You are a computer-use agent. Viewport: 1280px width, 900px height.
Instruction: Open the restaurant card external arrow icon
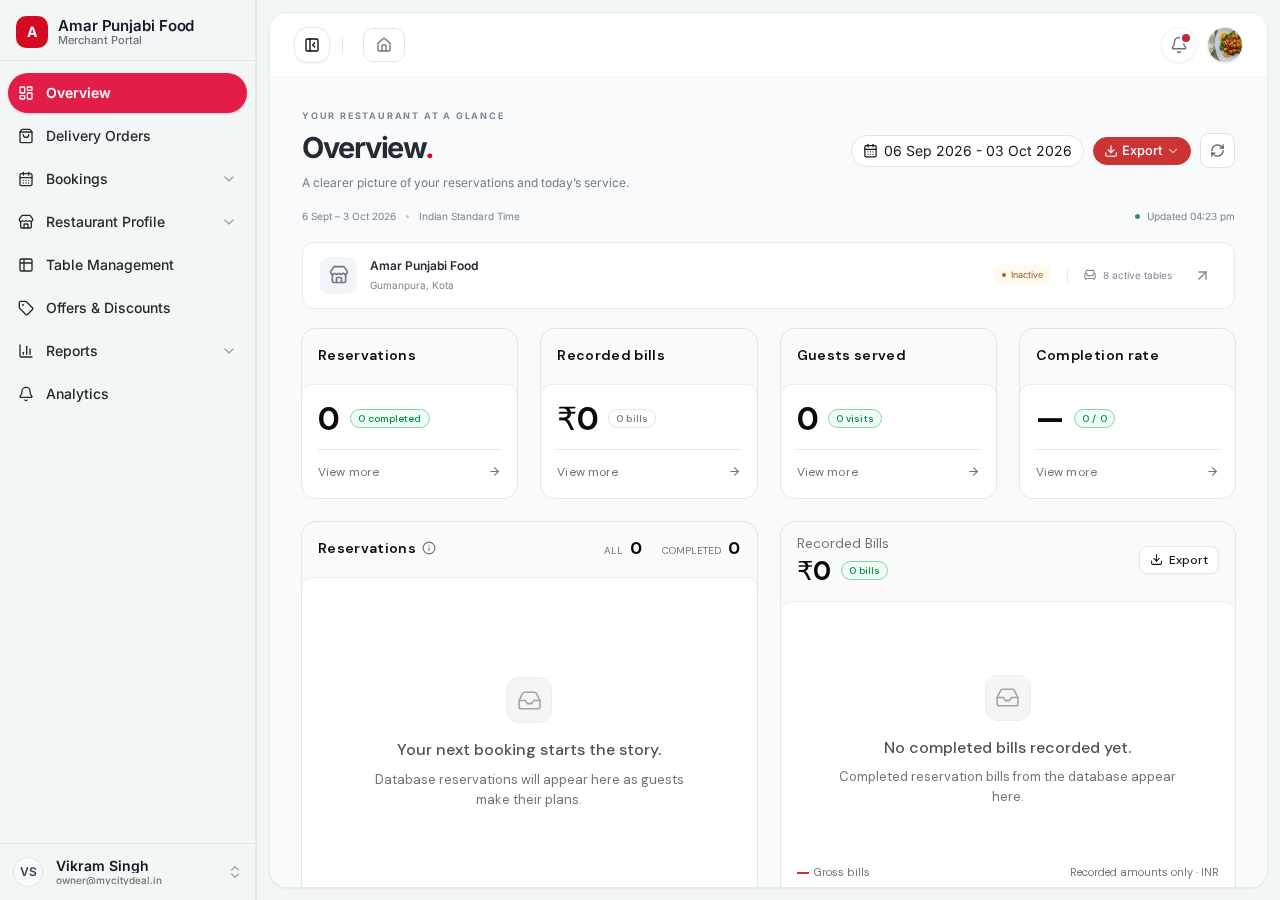[1202, 275]
